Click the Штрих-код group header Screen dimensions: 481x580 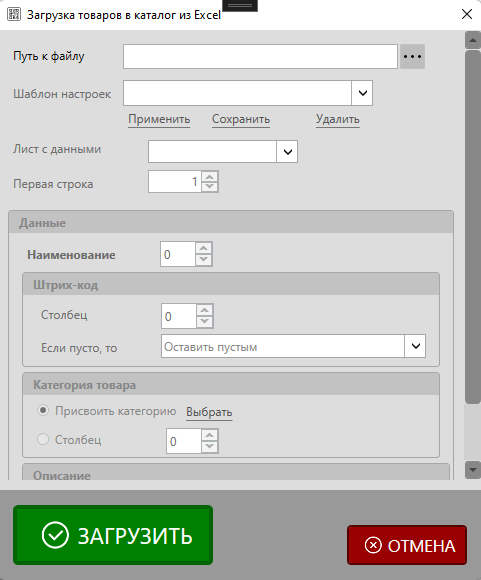(231, 284)
